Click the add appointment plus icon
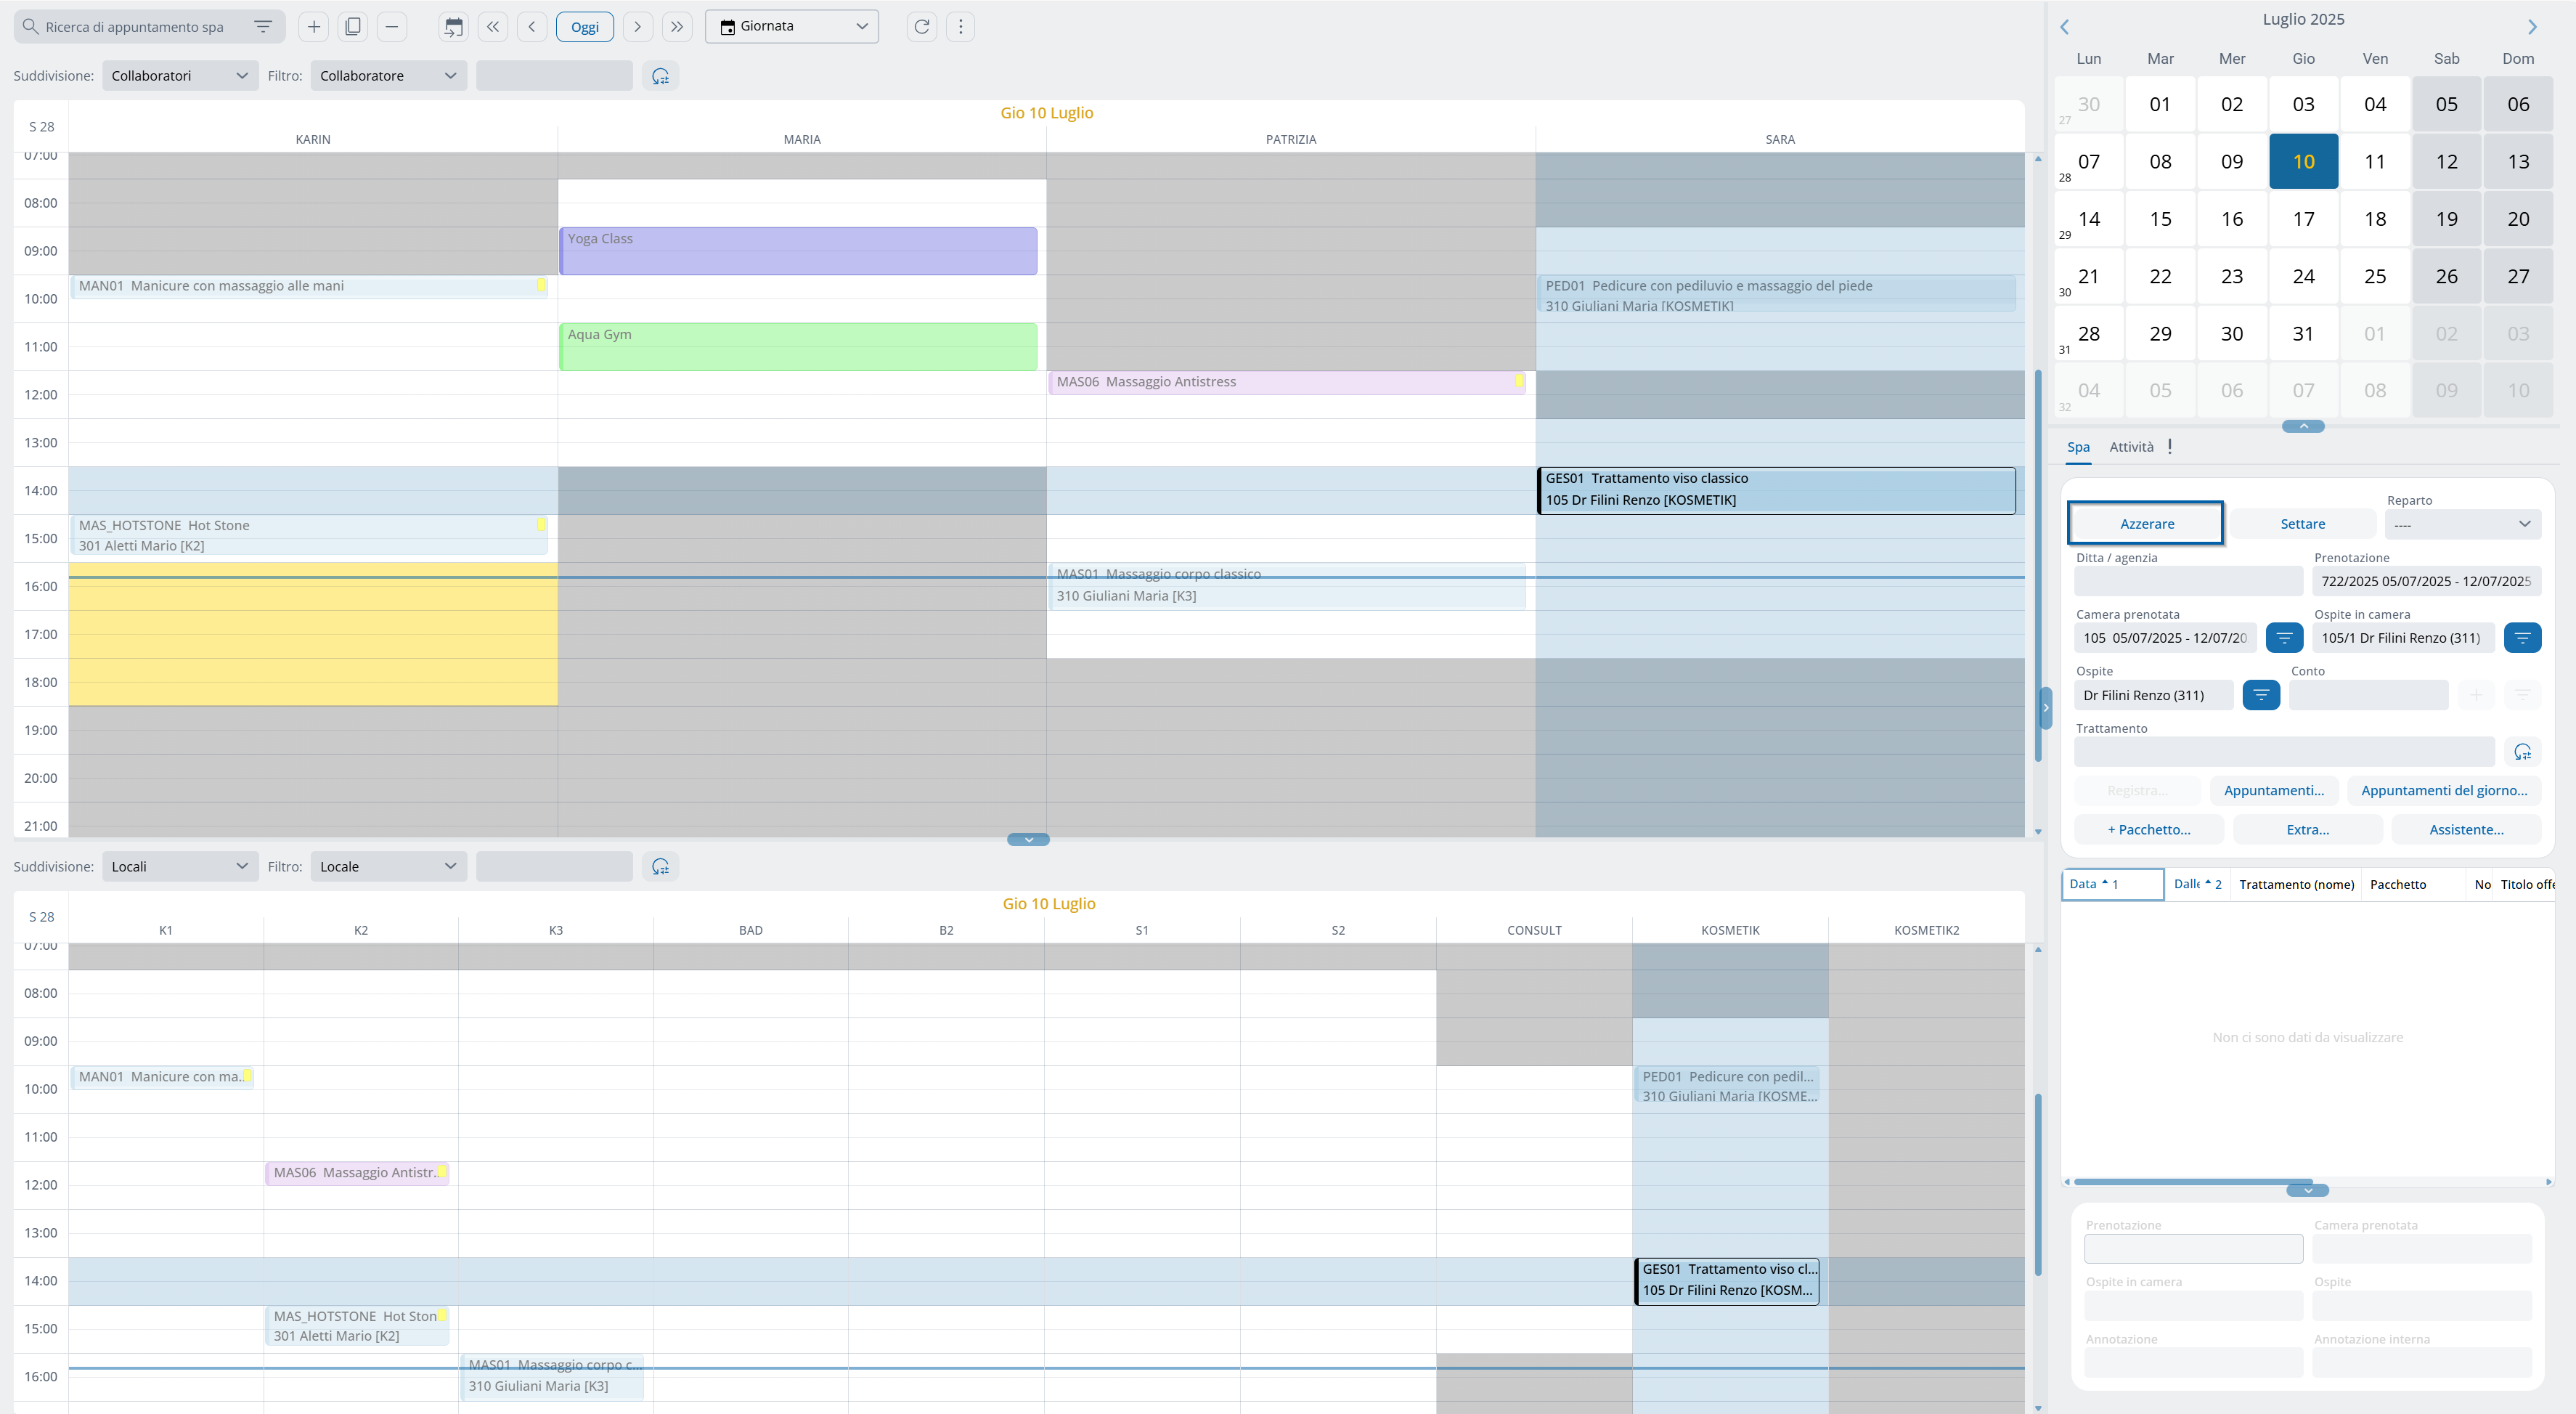The width and height of the screenshot is (2576, 1414). (313, 27)
